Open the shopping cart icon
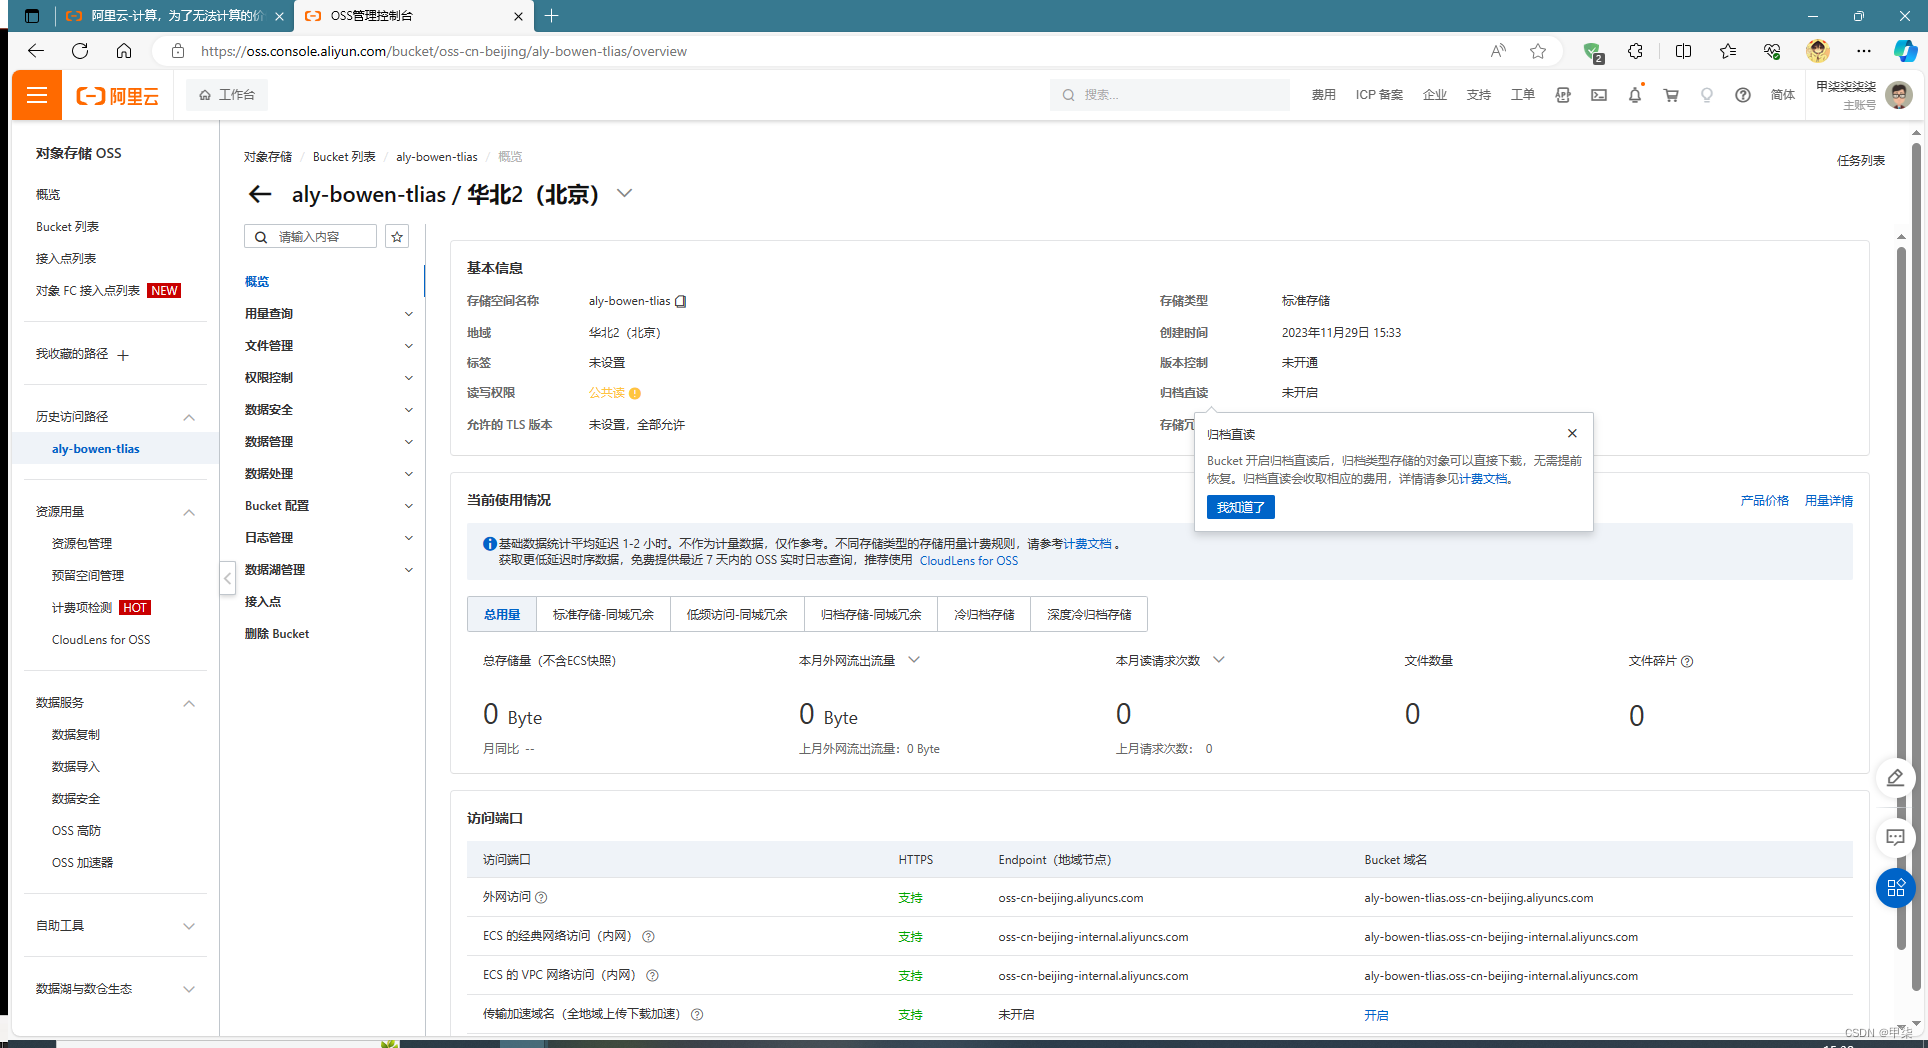 point(1671,95)
